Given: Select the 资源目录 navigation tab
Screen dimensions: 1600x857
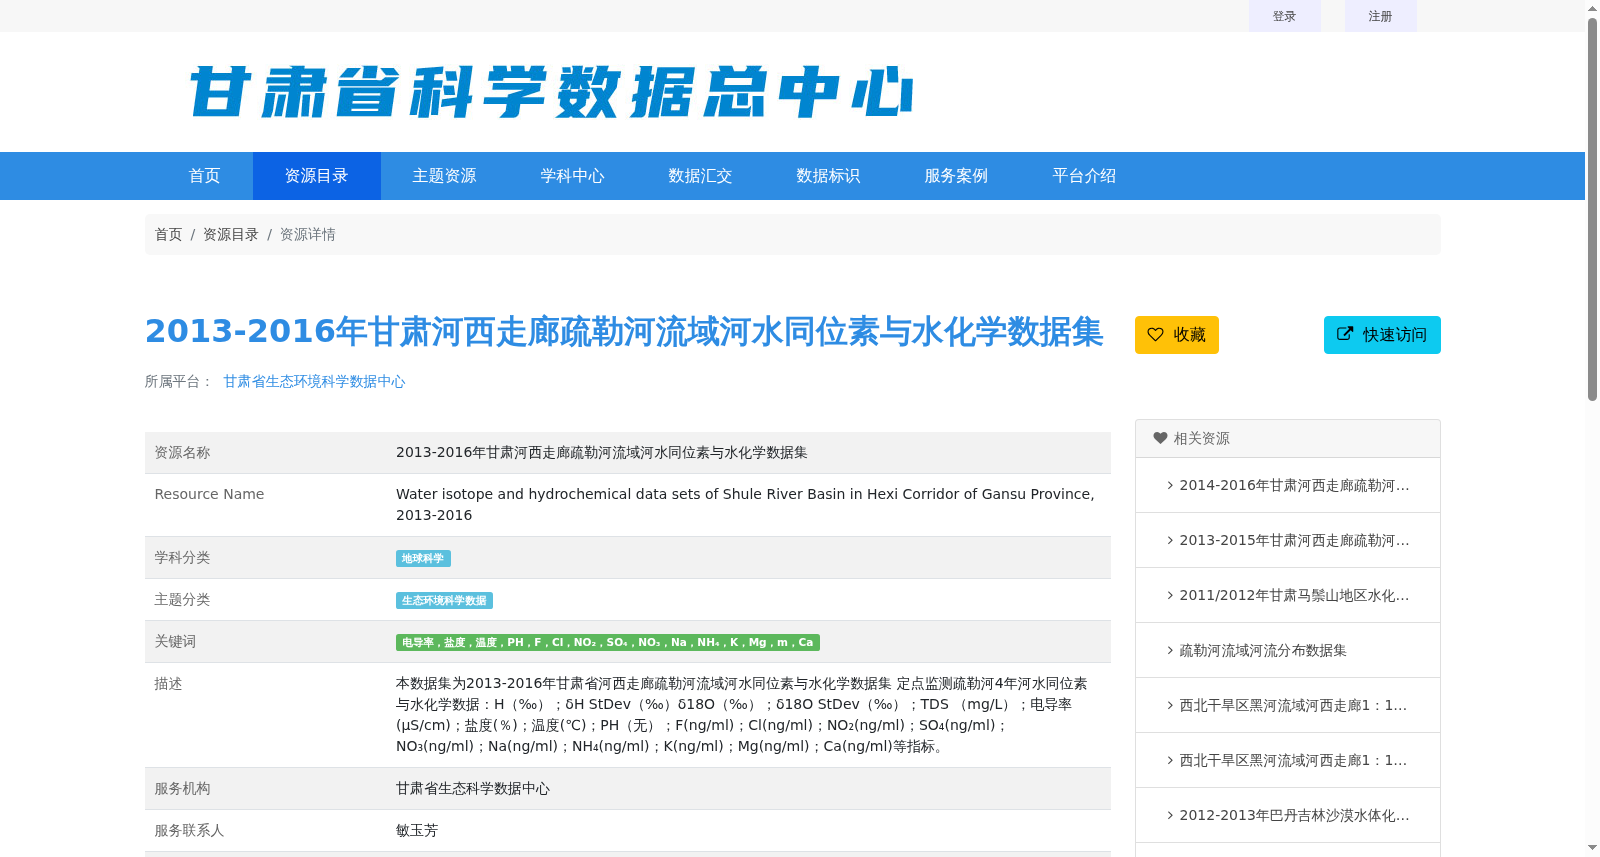Looking at the screenshot, I should pos(316,176).
